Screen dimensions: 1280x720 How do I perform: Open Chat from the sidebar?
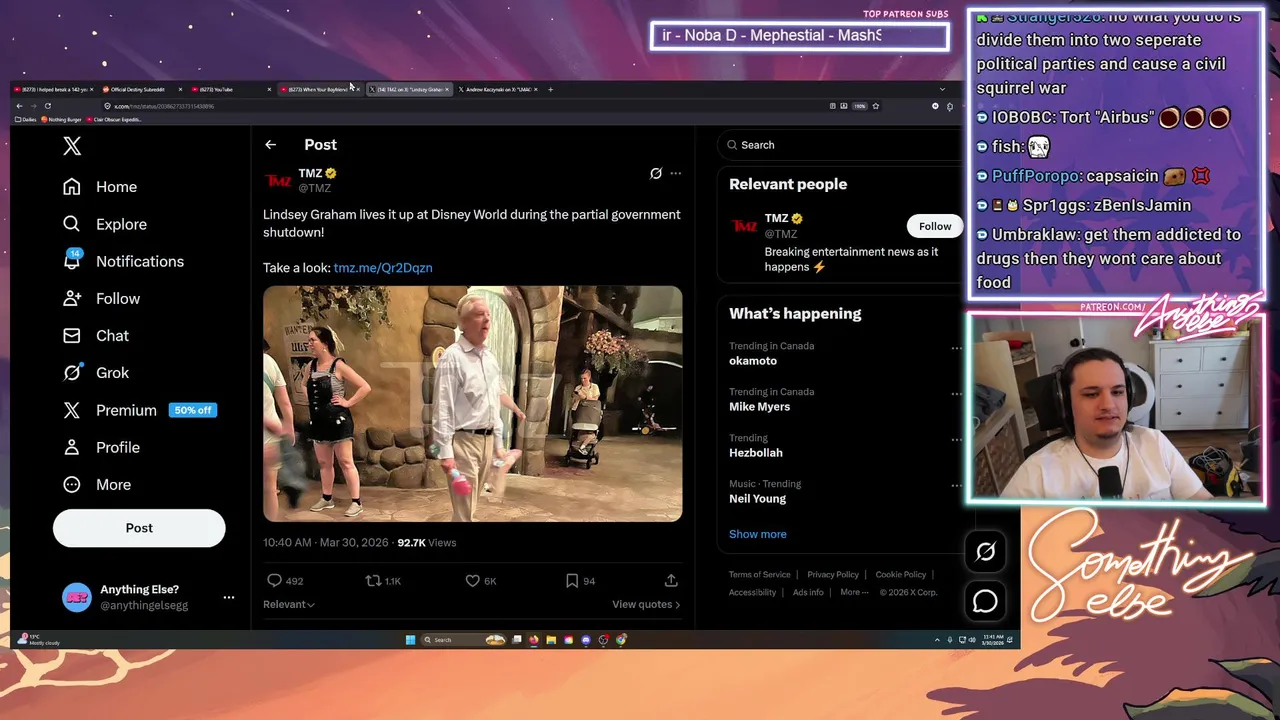[96, 335]
